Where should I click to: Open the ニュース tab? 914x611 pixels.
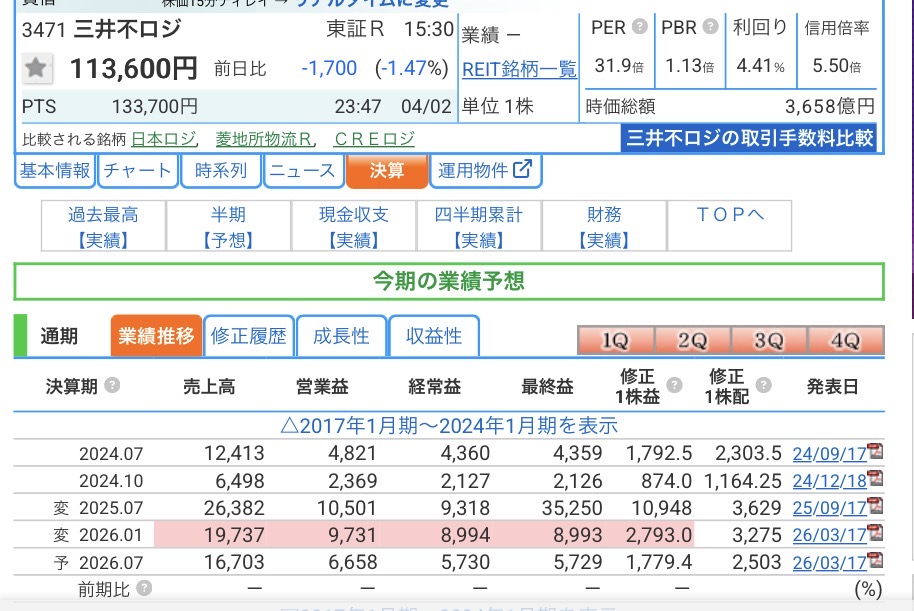click(x=302, y=171)
